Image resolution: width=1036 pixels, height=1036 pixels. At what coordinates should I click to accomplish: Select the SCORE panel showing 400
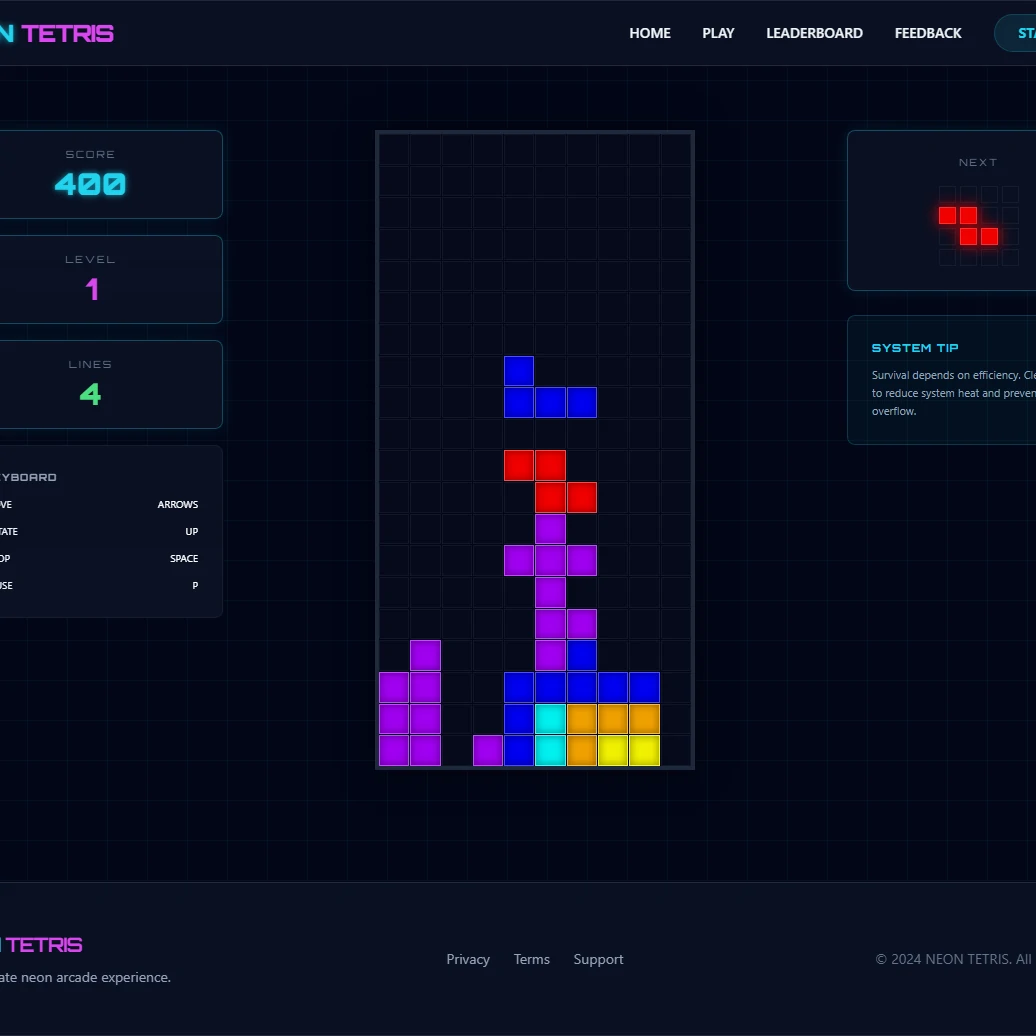coord(90,174)
